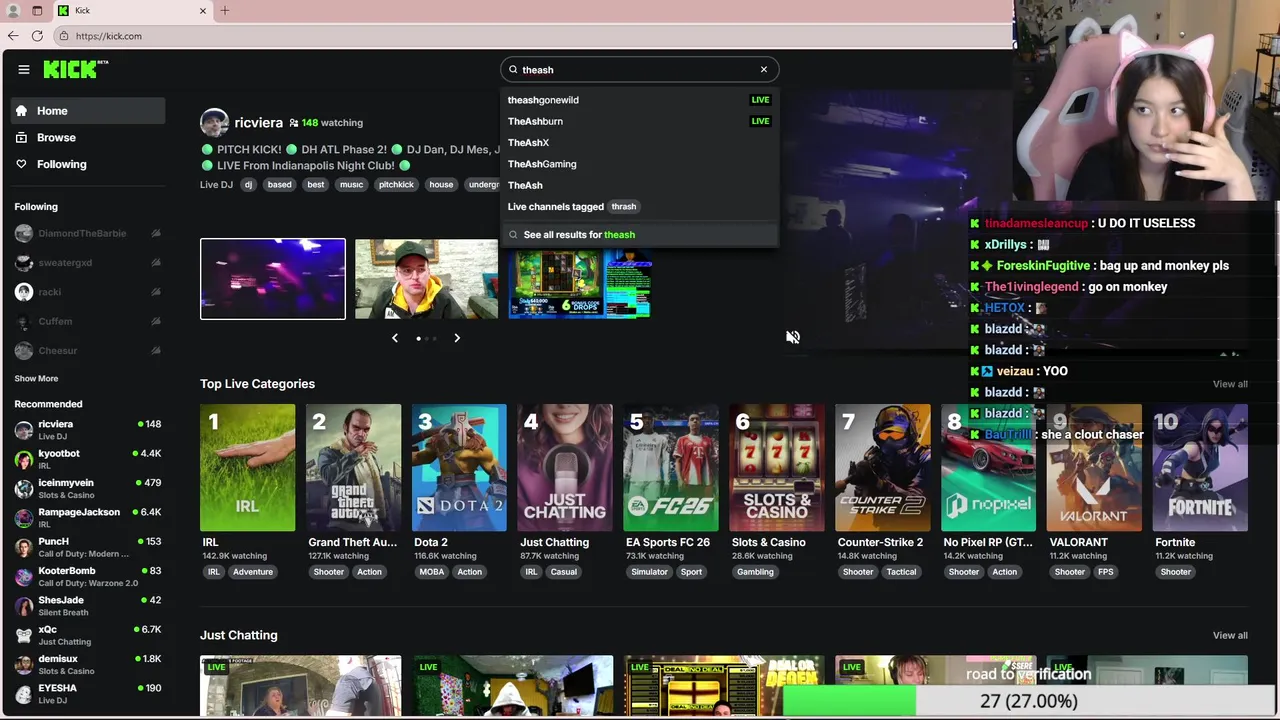Open Browse in sidebar
Viewport: 1280px width, 720px height.
click(89, 137)
